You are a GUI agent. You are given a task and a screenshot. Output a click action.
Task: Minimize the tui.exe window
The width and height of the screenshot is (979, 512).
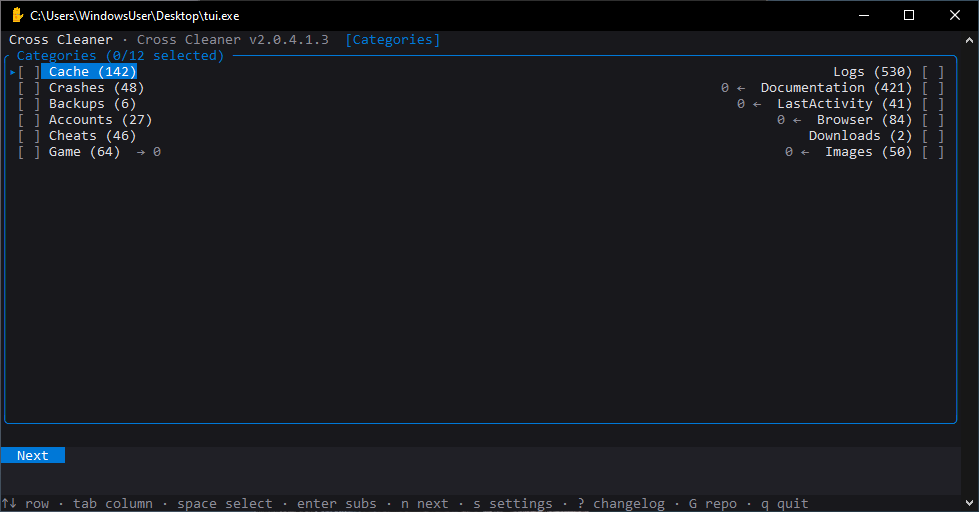coord(864,15)
